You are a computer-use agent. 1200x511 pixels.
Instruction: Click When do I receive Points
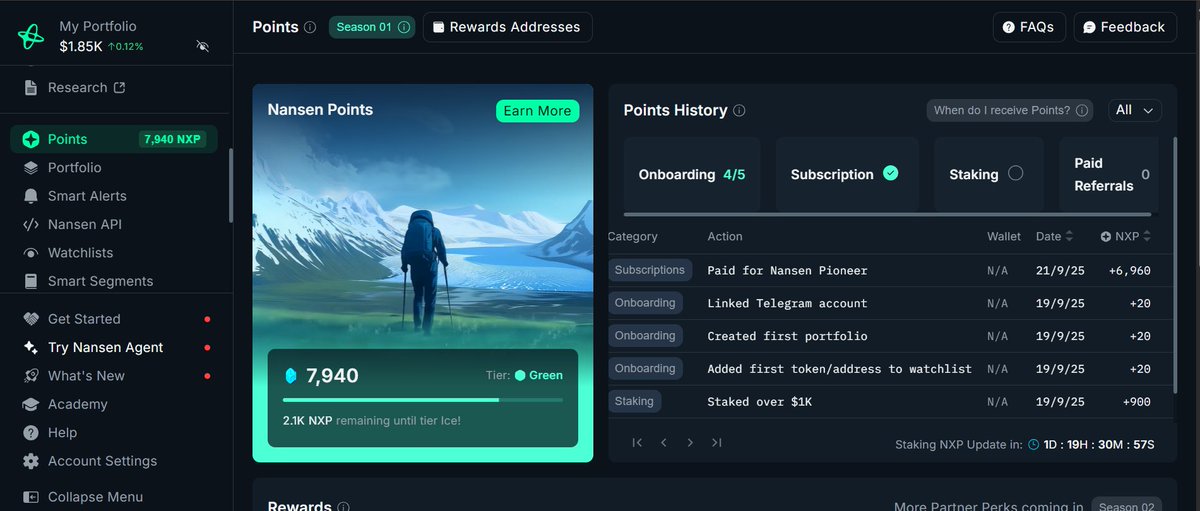click(1009, 110)
